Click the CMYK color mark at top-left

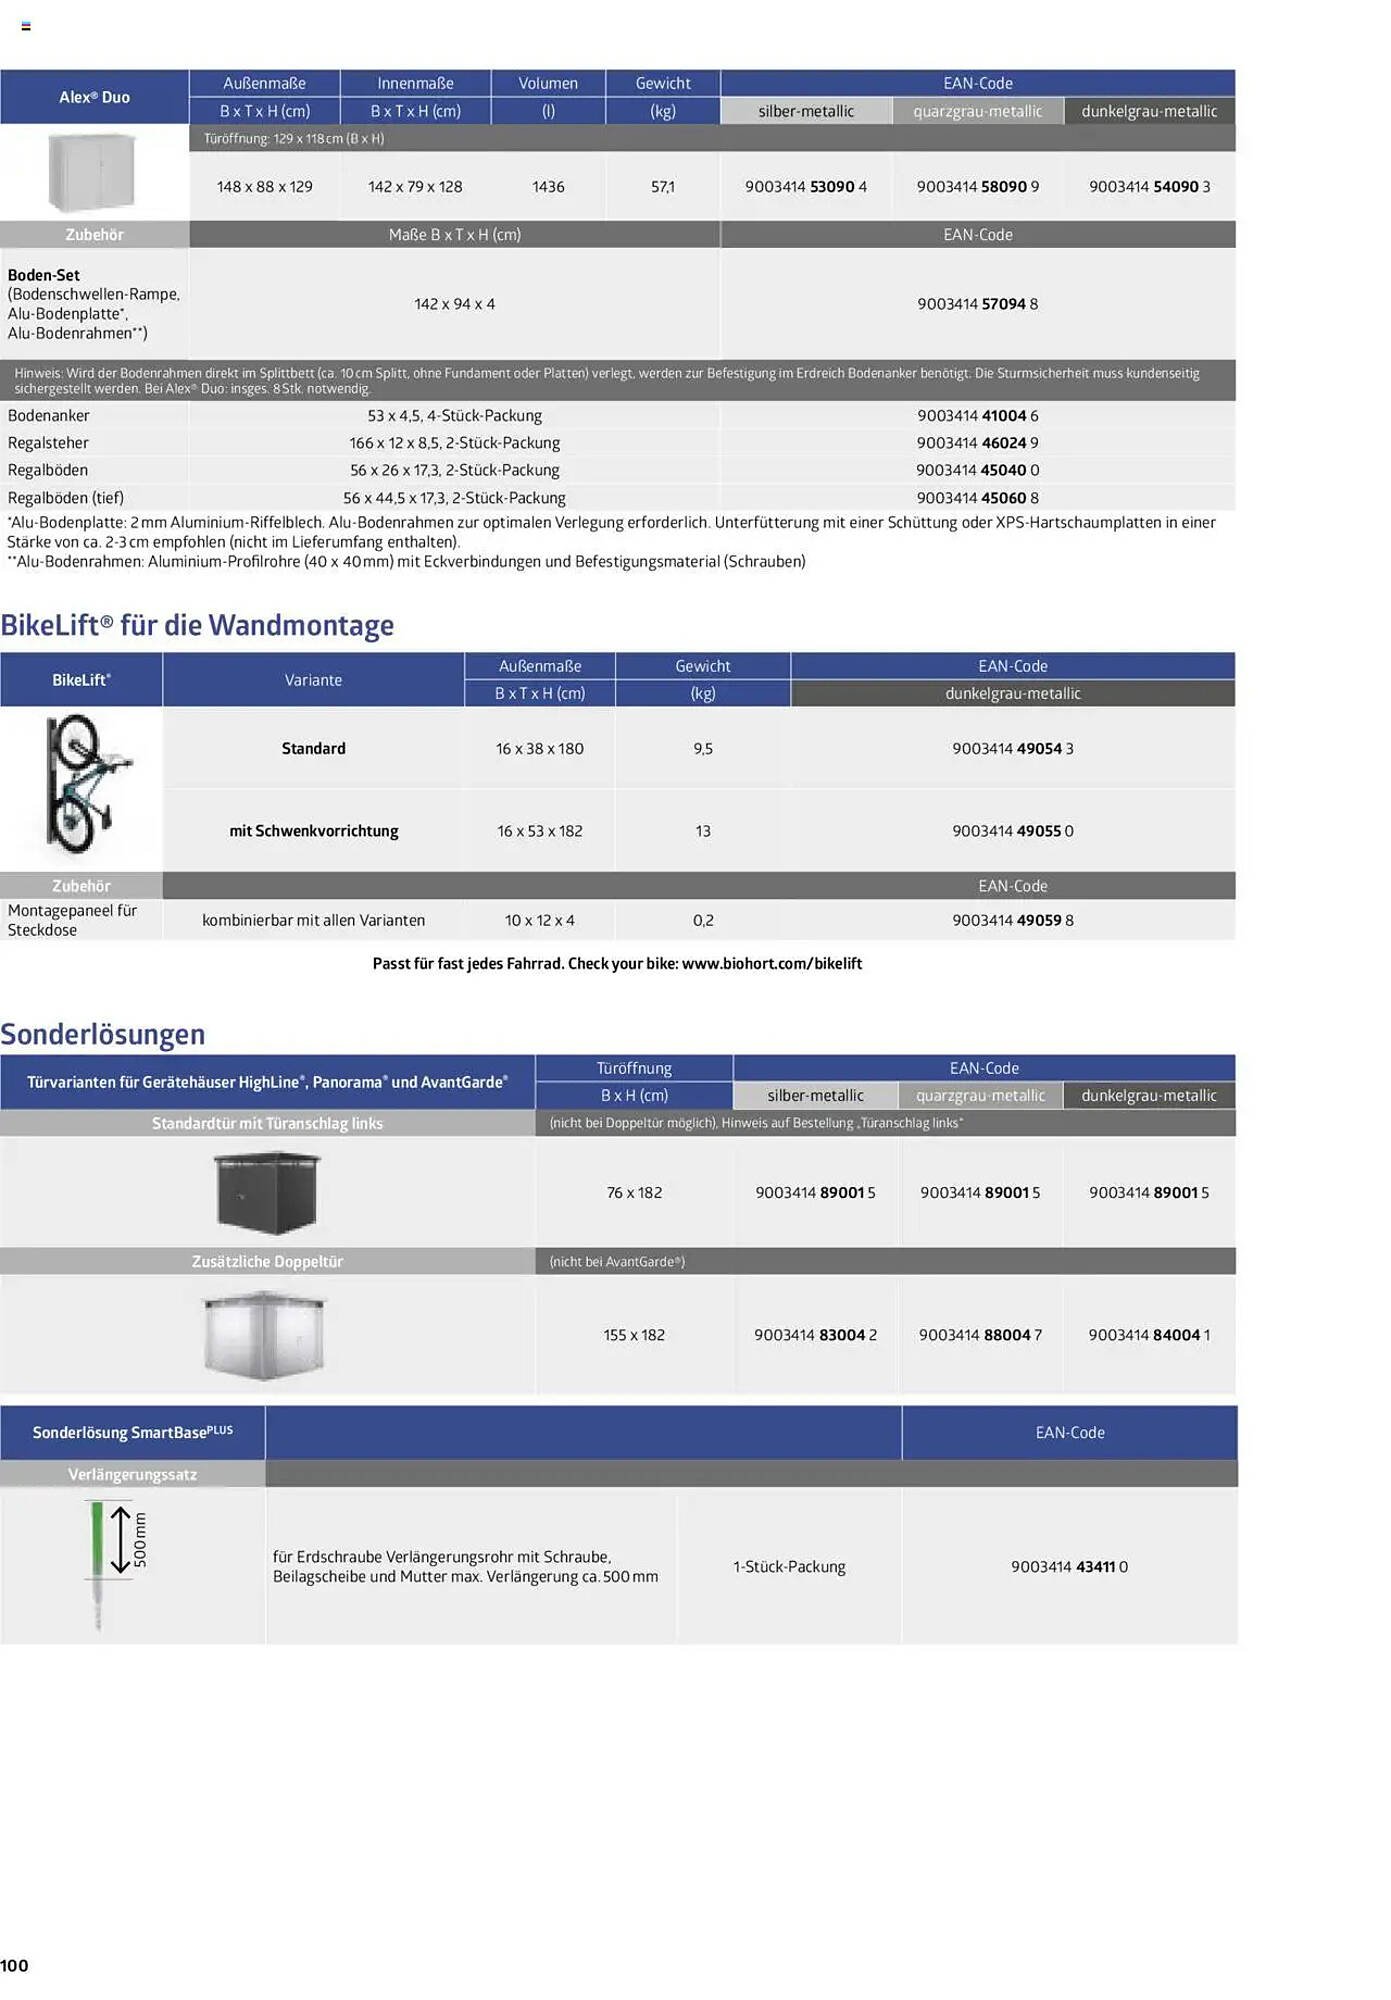pyautogui.click(x=26, y=26)
